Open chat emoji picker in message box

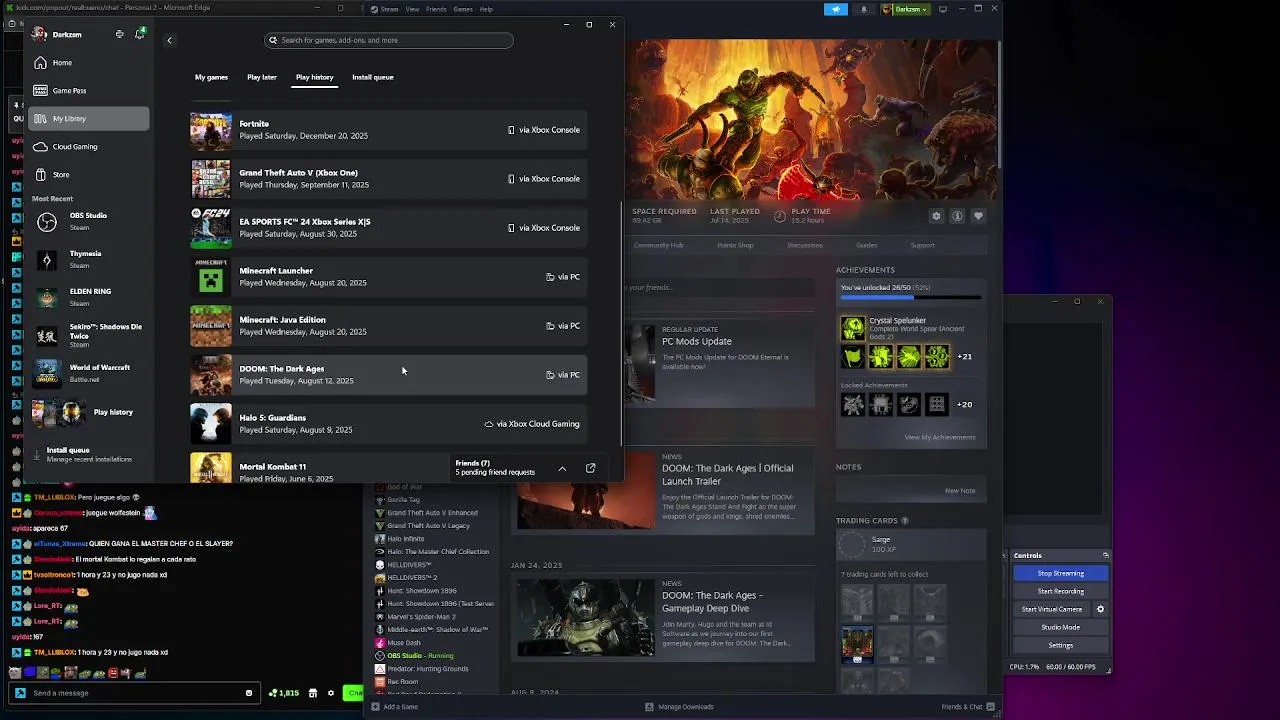tap(249, 692)
